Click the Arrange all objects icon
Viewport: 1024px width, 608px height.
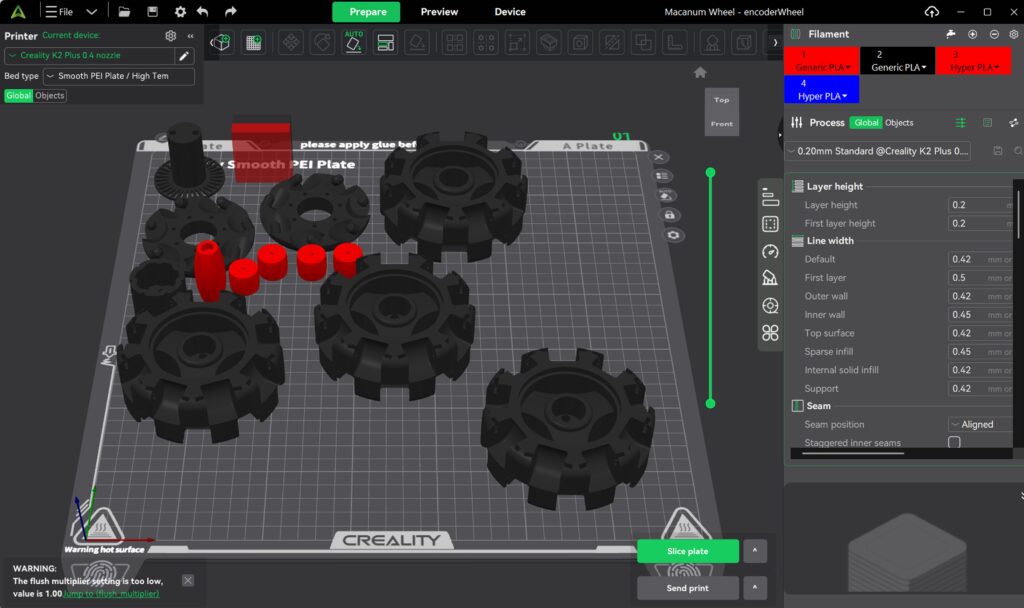[x=385, y=43]
